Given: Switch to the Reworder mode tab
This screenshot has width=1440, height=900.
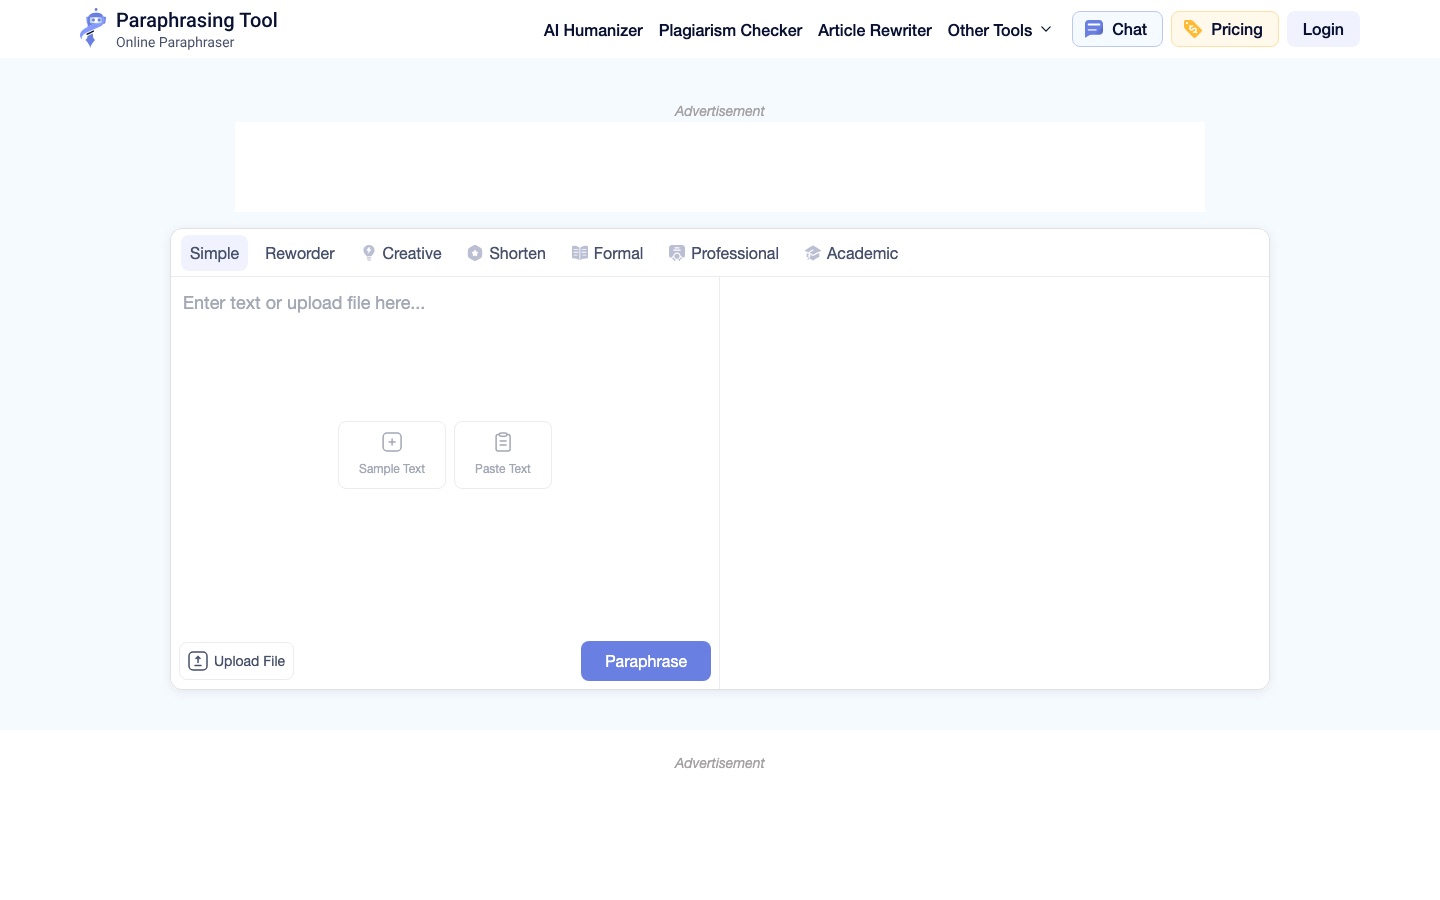Looking at the screenshot, I should (300, 253).
